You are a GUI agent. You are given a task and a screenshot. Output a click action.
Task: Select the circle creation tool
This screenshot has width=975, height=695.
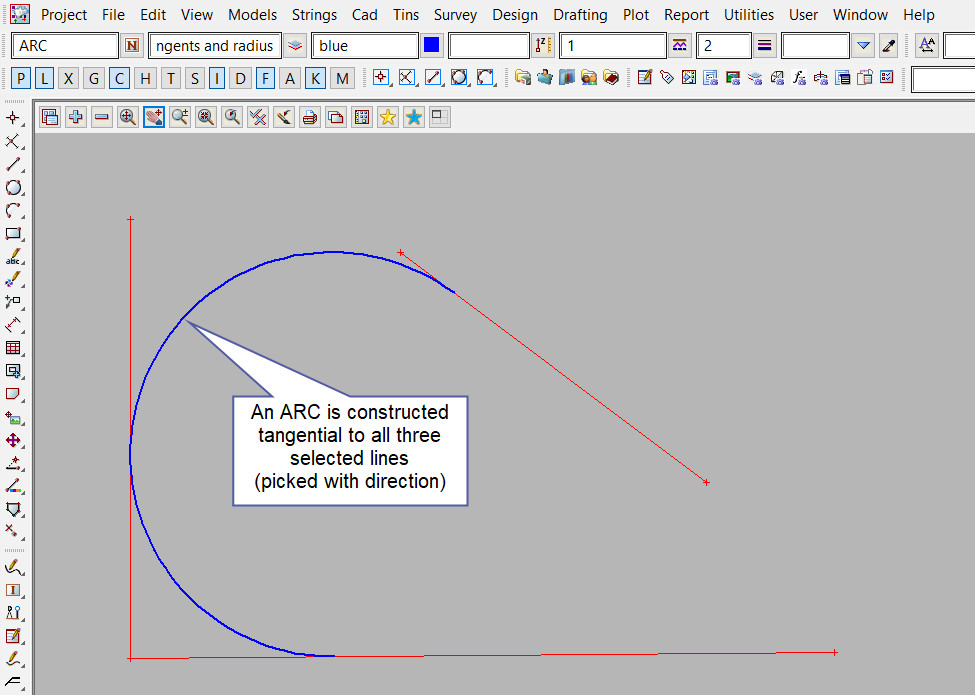pos(14,188)
